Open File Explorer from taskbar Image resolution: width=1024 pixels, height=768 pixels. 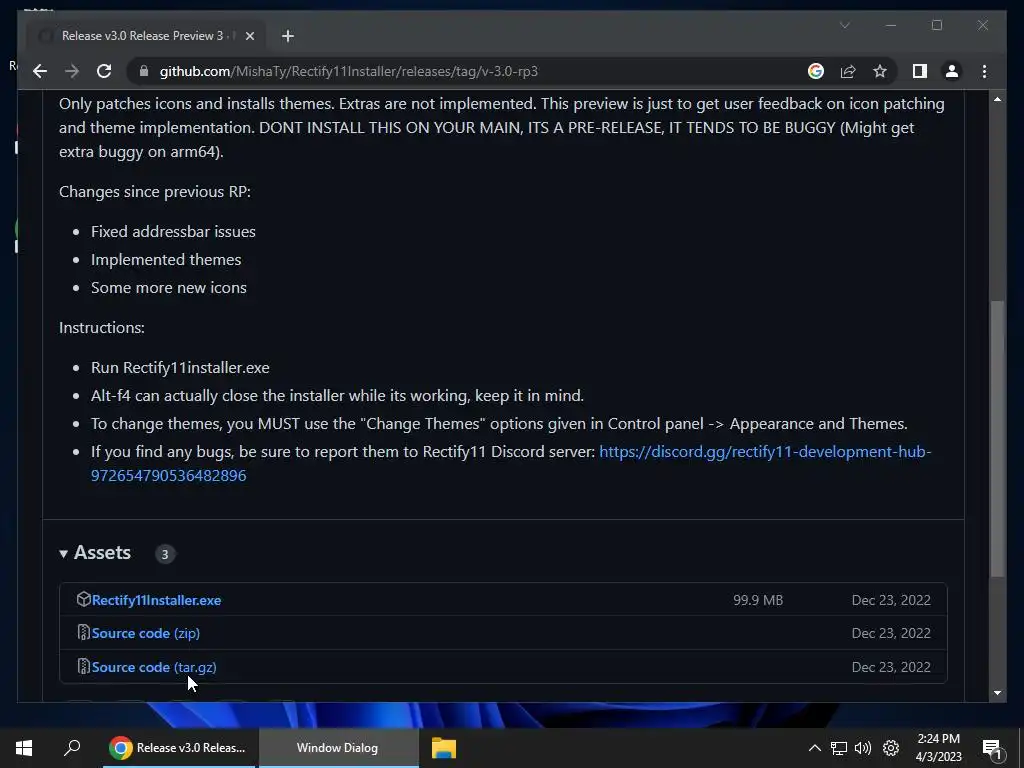(443, 748)
